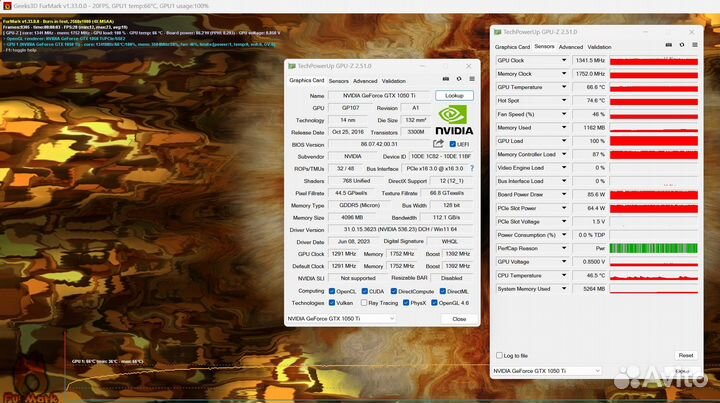Toggle the CUDA checkbox
This screenshot has width=720, height=403.
[x=365, y=291]
